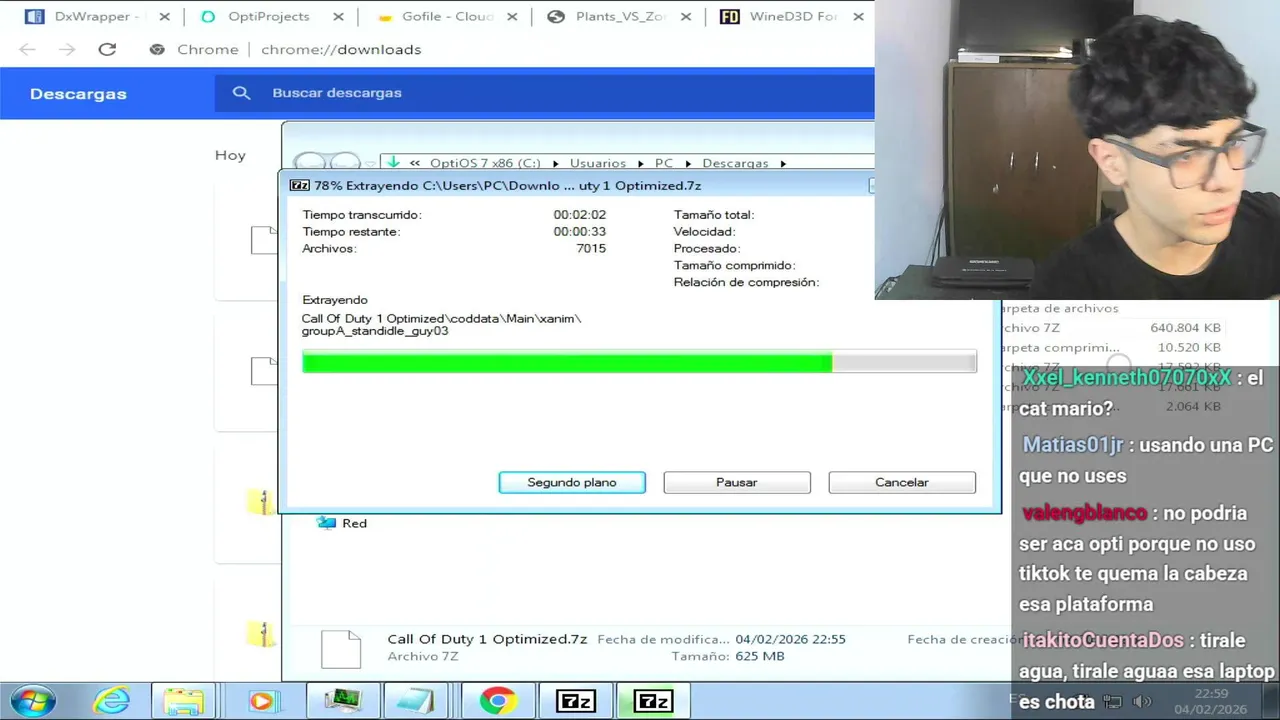Go forward in Chrome
The image size is (1280, 720).
pos(67,49)
